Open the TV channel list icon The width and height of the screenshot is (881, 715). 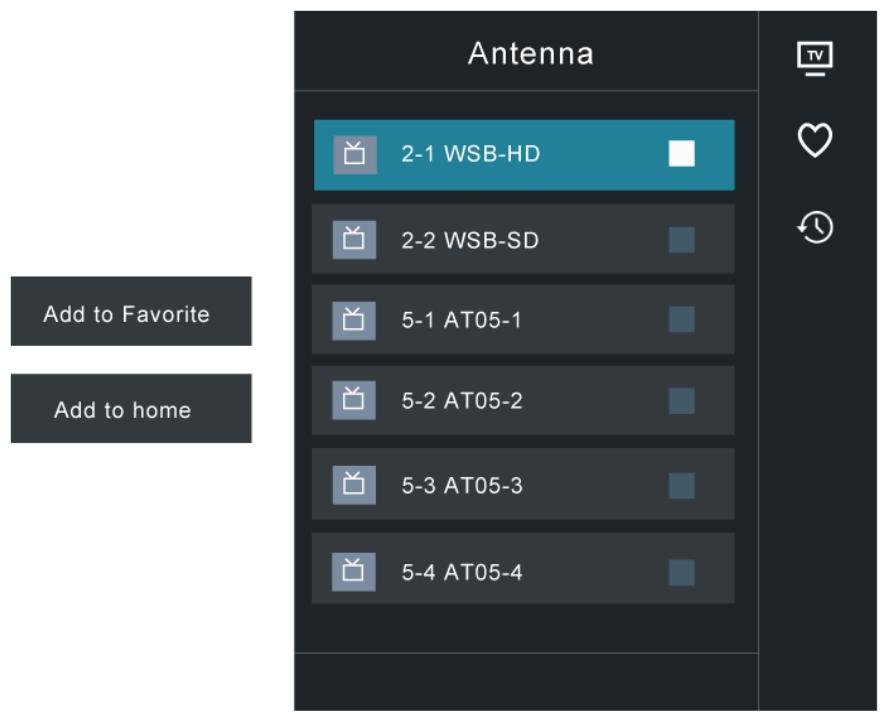click(x=815, y=58)
